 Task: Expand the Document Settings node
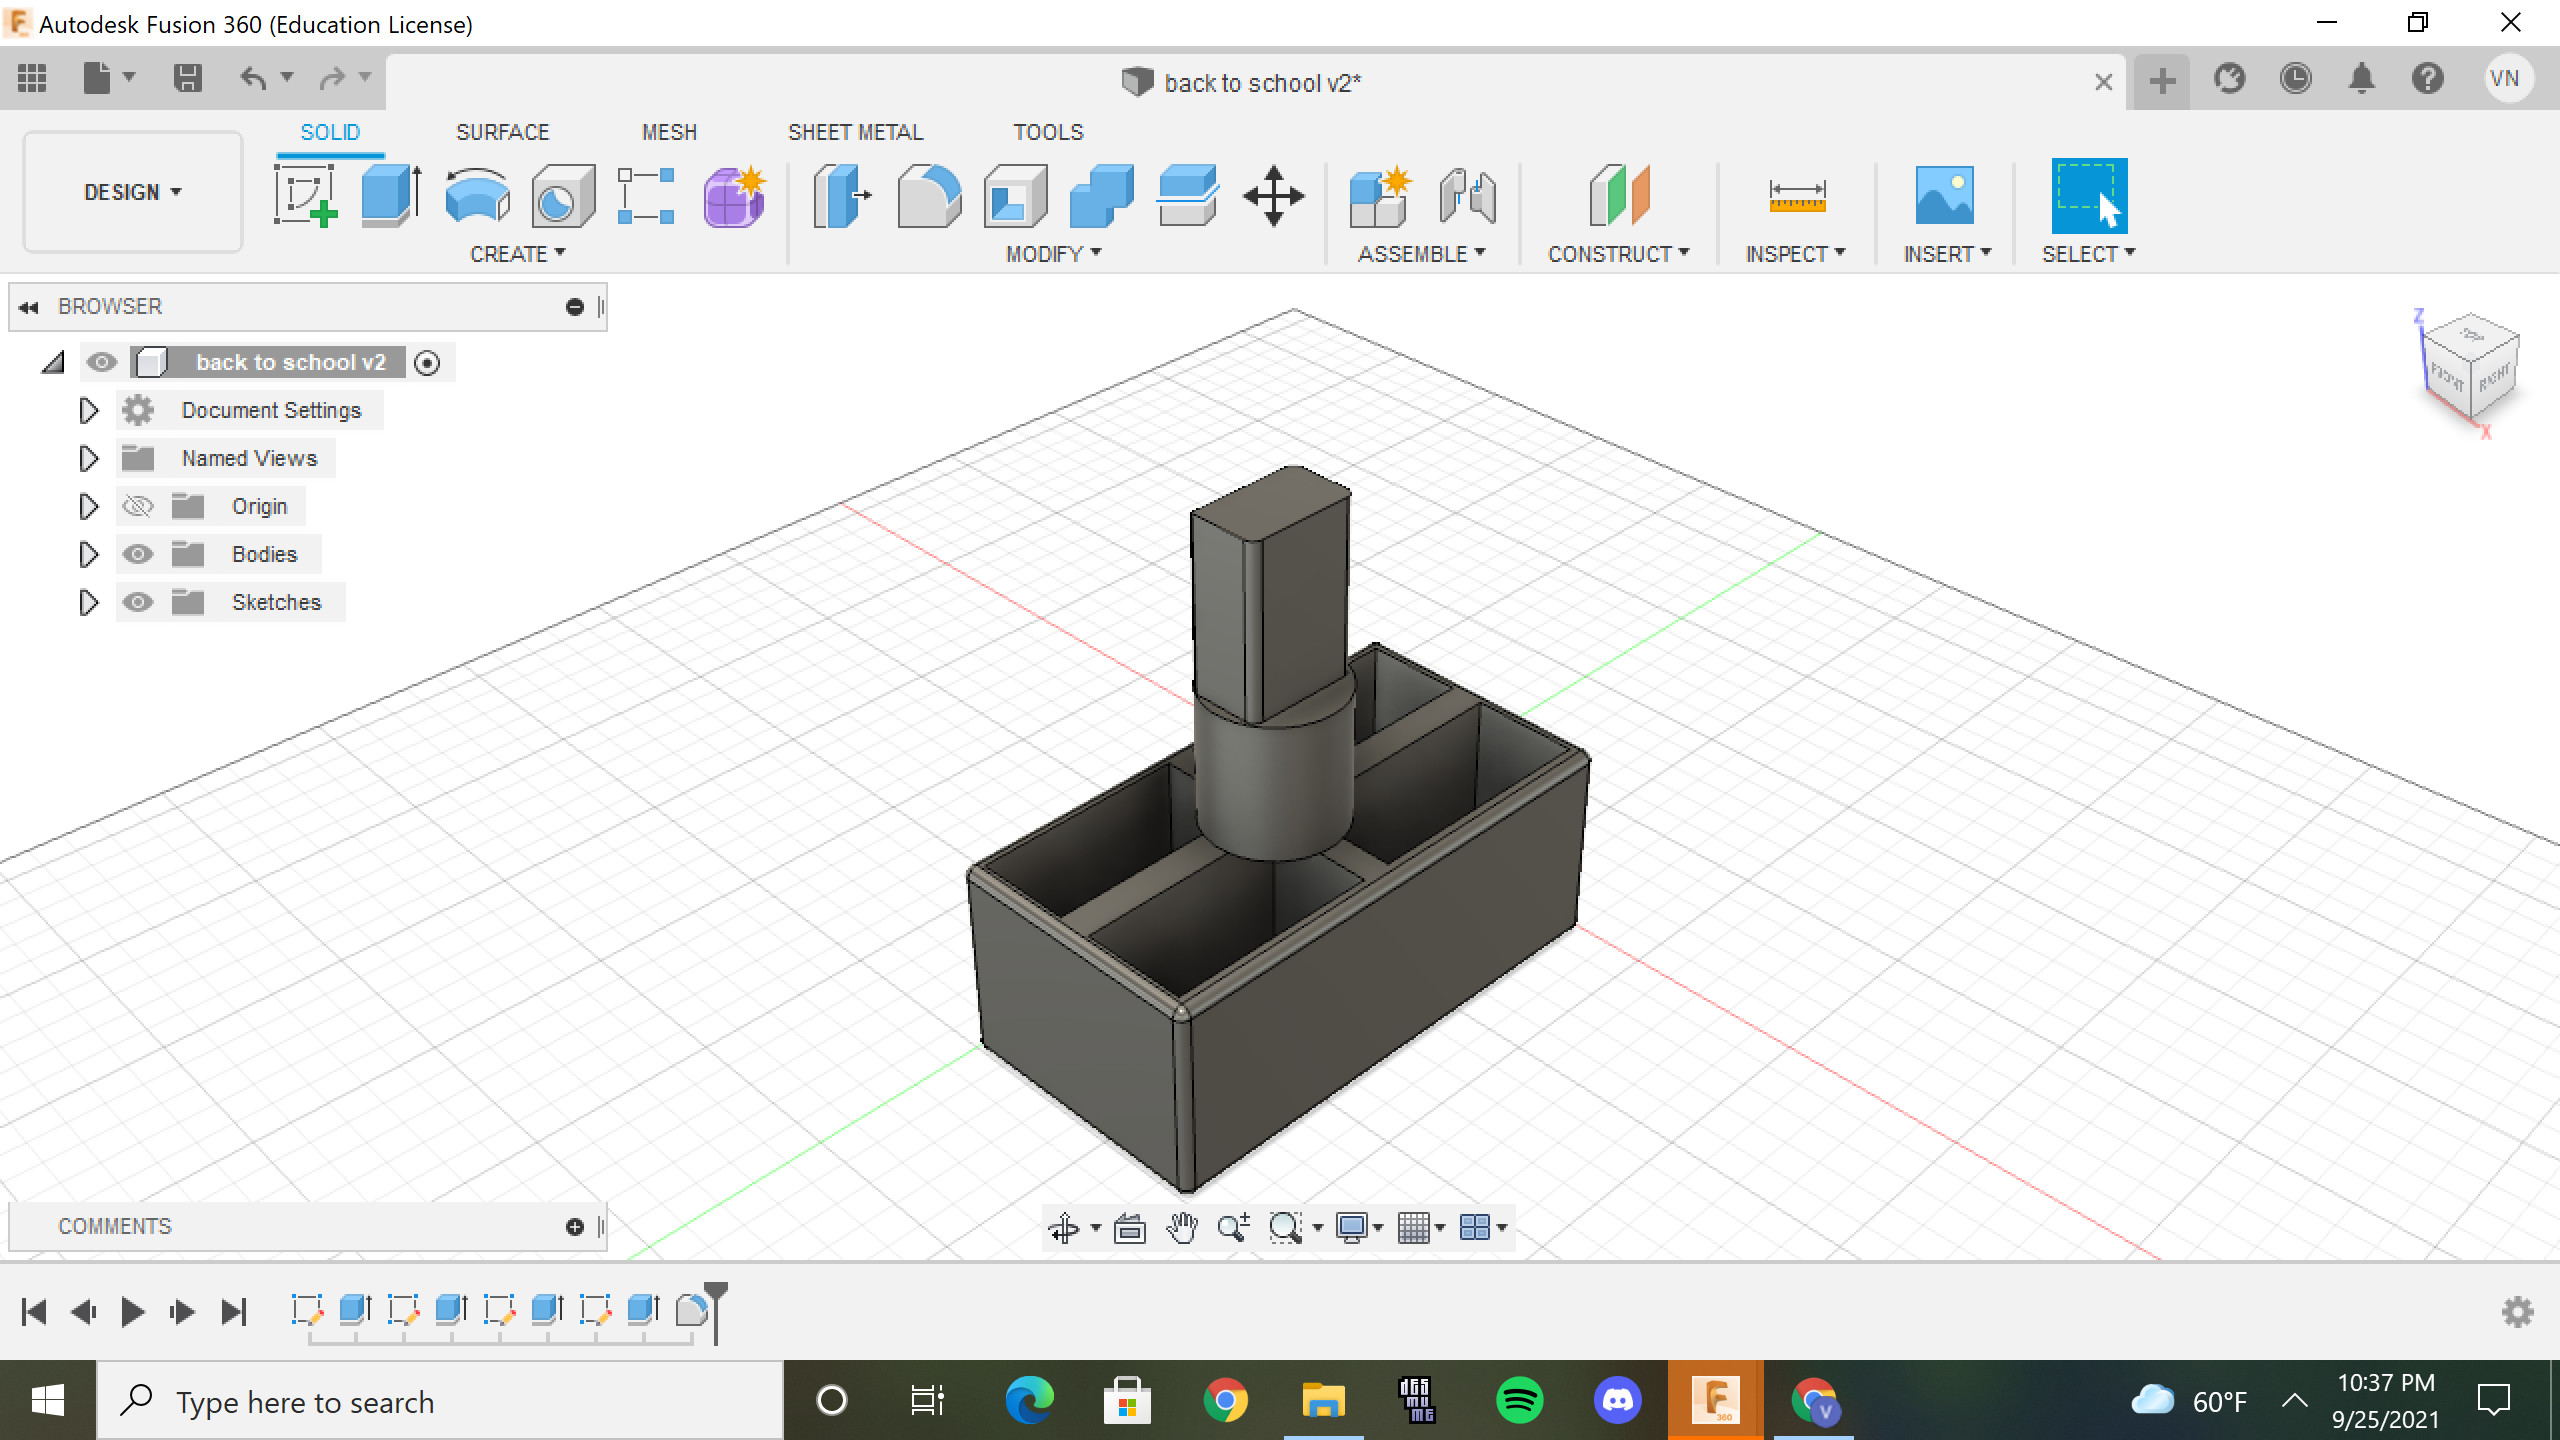click(87, 409)
